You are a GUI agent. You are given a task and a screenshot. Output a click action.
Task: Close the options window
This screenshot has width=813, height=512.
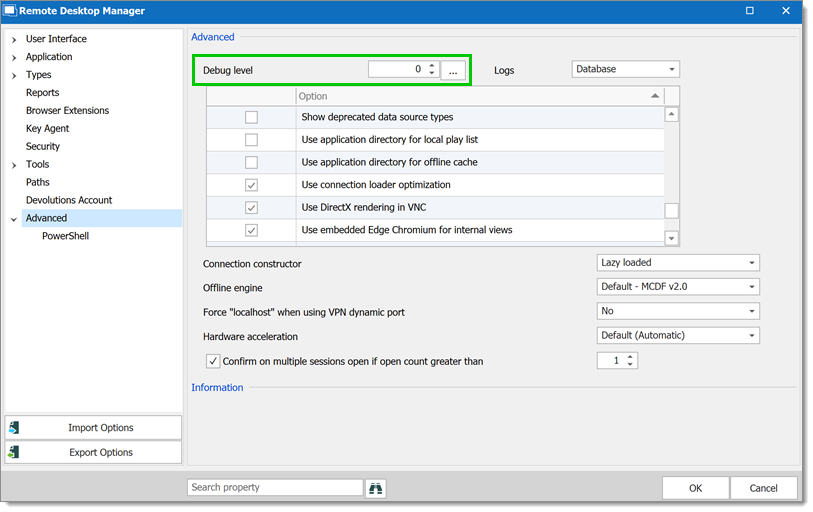coord(786,10)
